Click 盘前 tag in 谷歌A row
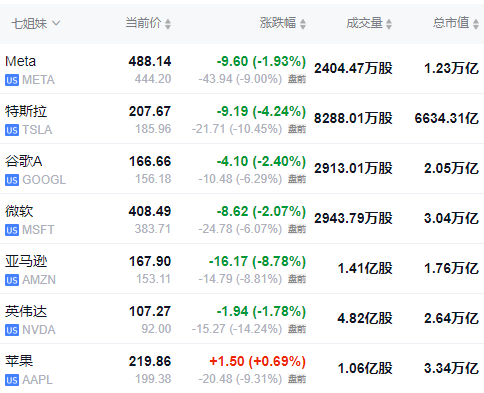 point(297,179)
